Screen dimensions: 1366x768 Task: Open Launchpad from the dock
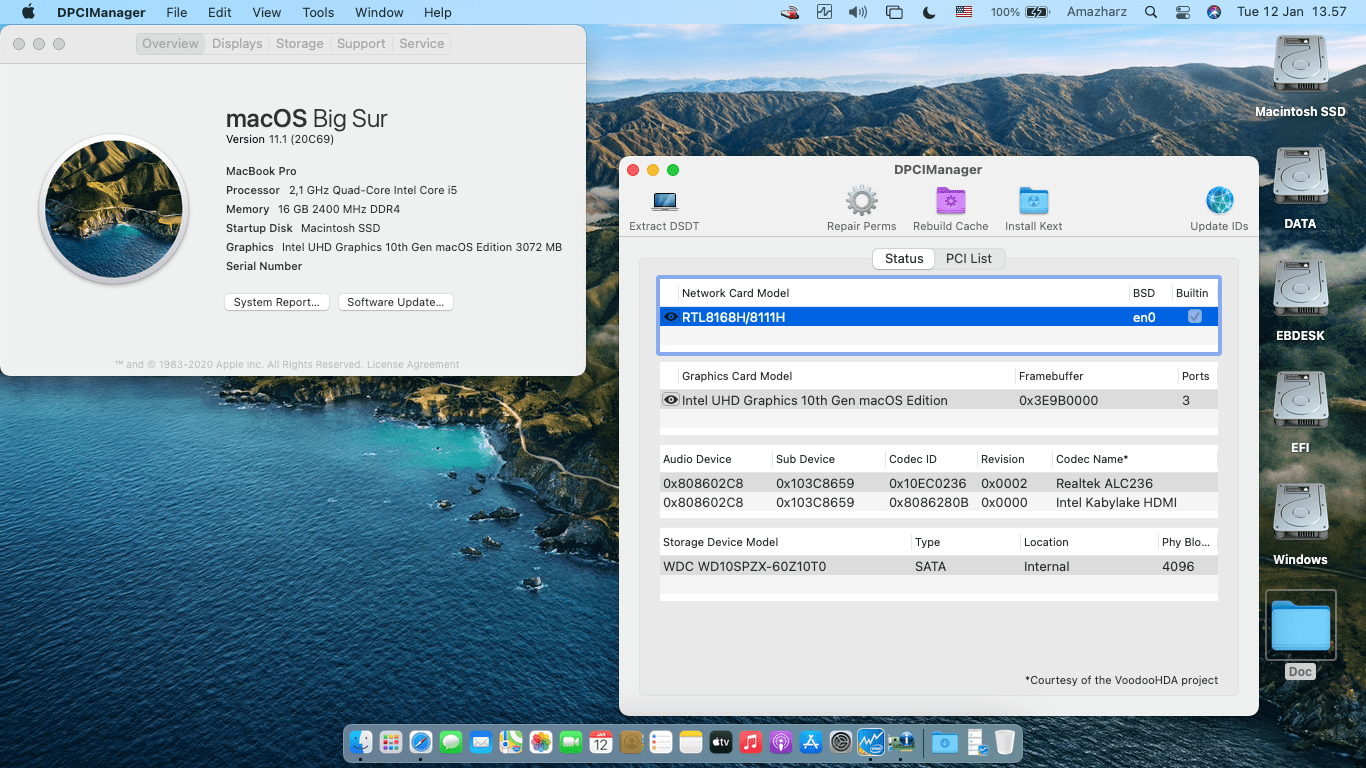coord(391,742)
